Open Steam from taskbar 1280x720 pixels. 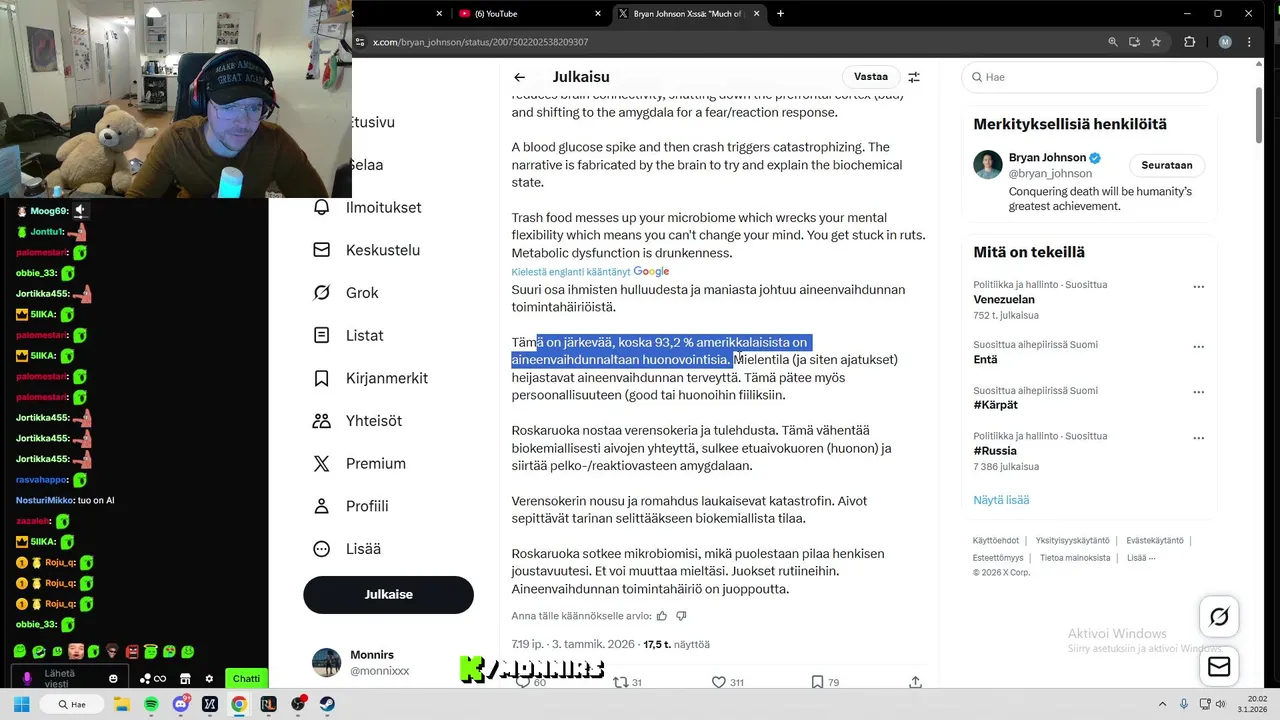[x=327, y=704]
